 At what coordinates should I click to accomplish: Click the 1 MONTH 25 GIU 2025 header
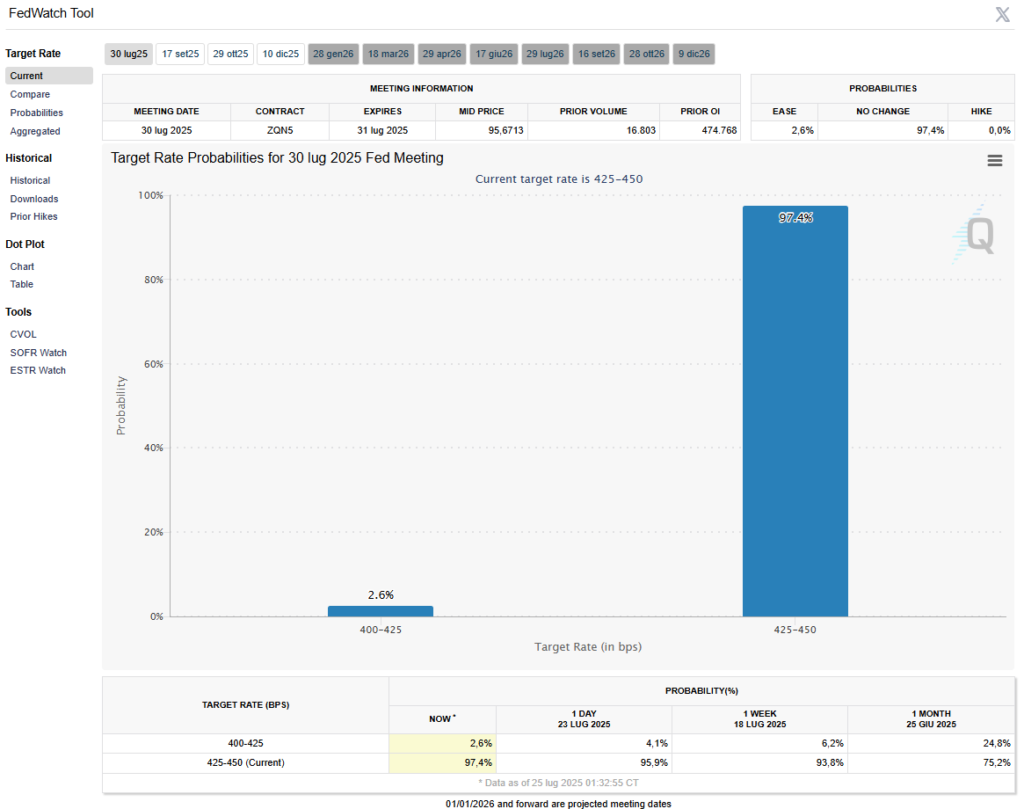click(x=931, y=719)
